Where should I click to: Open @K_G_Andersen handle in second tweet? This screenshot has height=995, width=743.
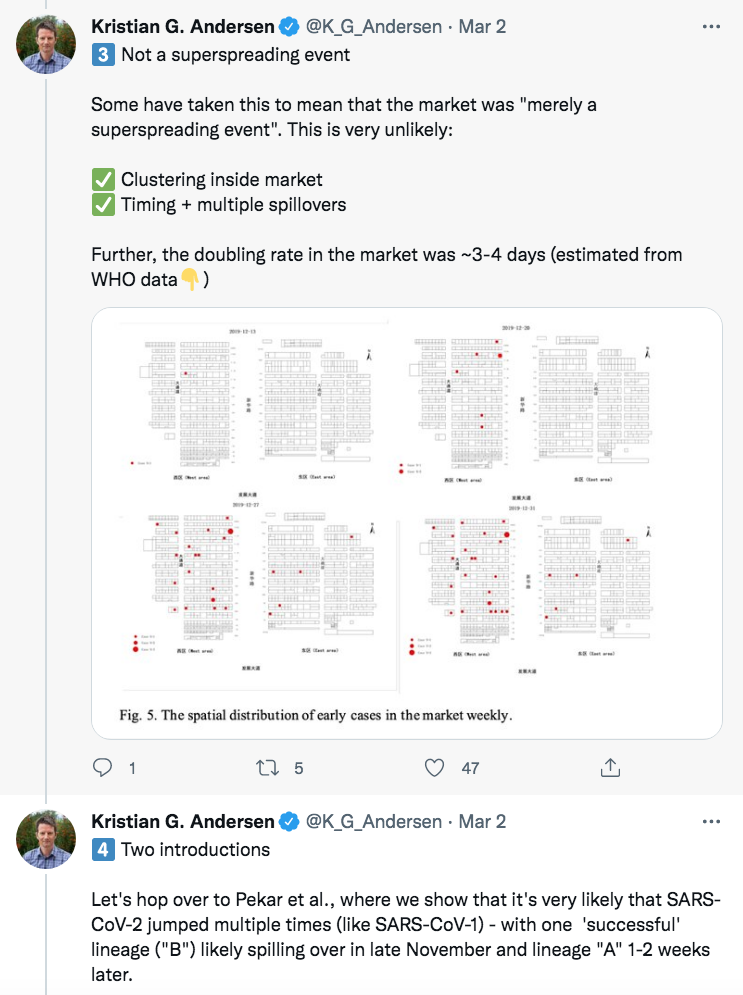(x=374, y=822)
